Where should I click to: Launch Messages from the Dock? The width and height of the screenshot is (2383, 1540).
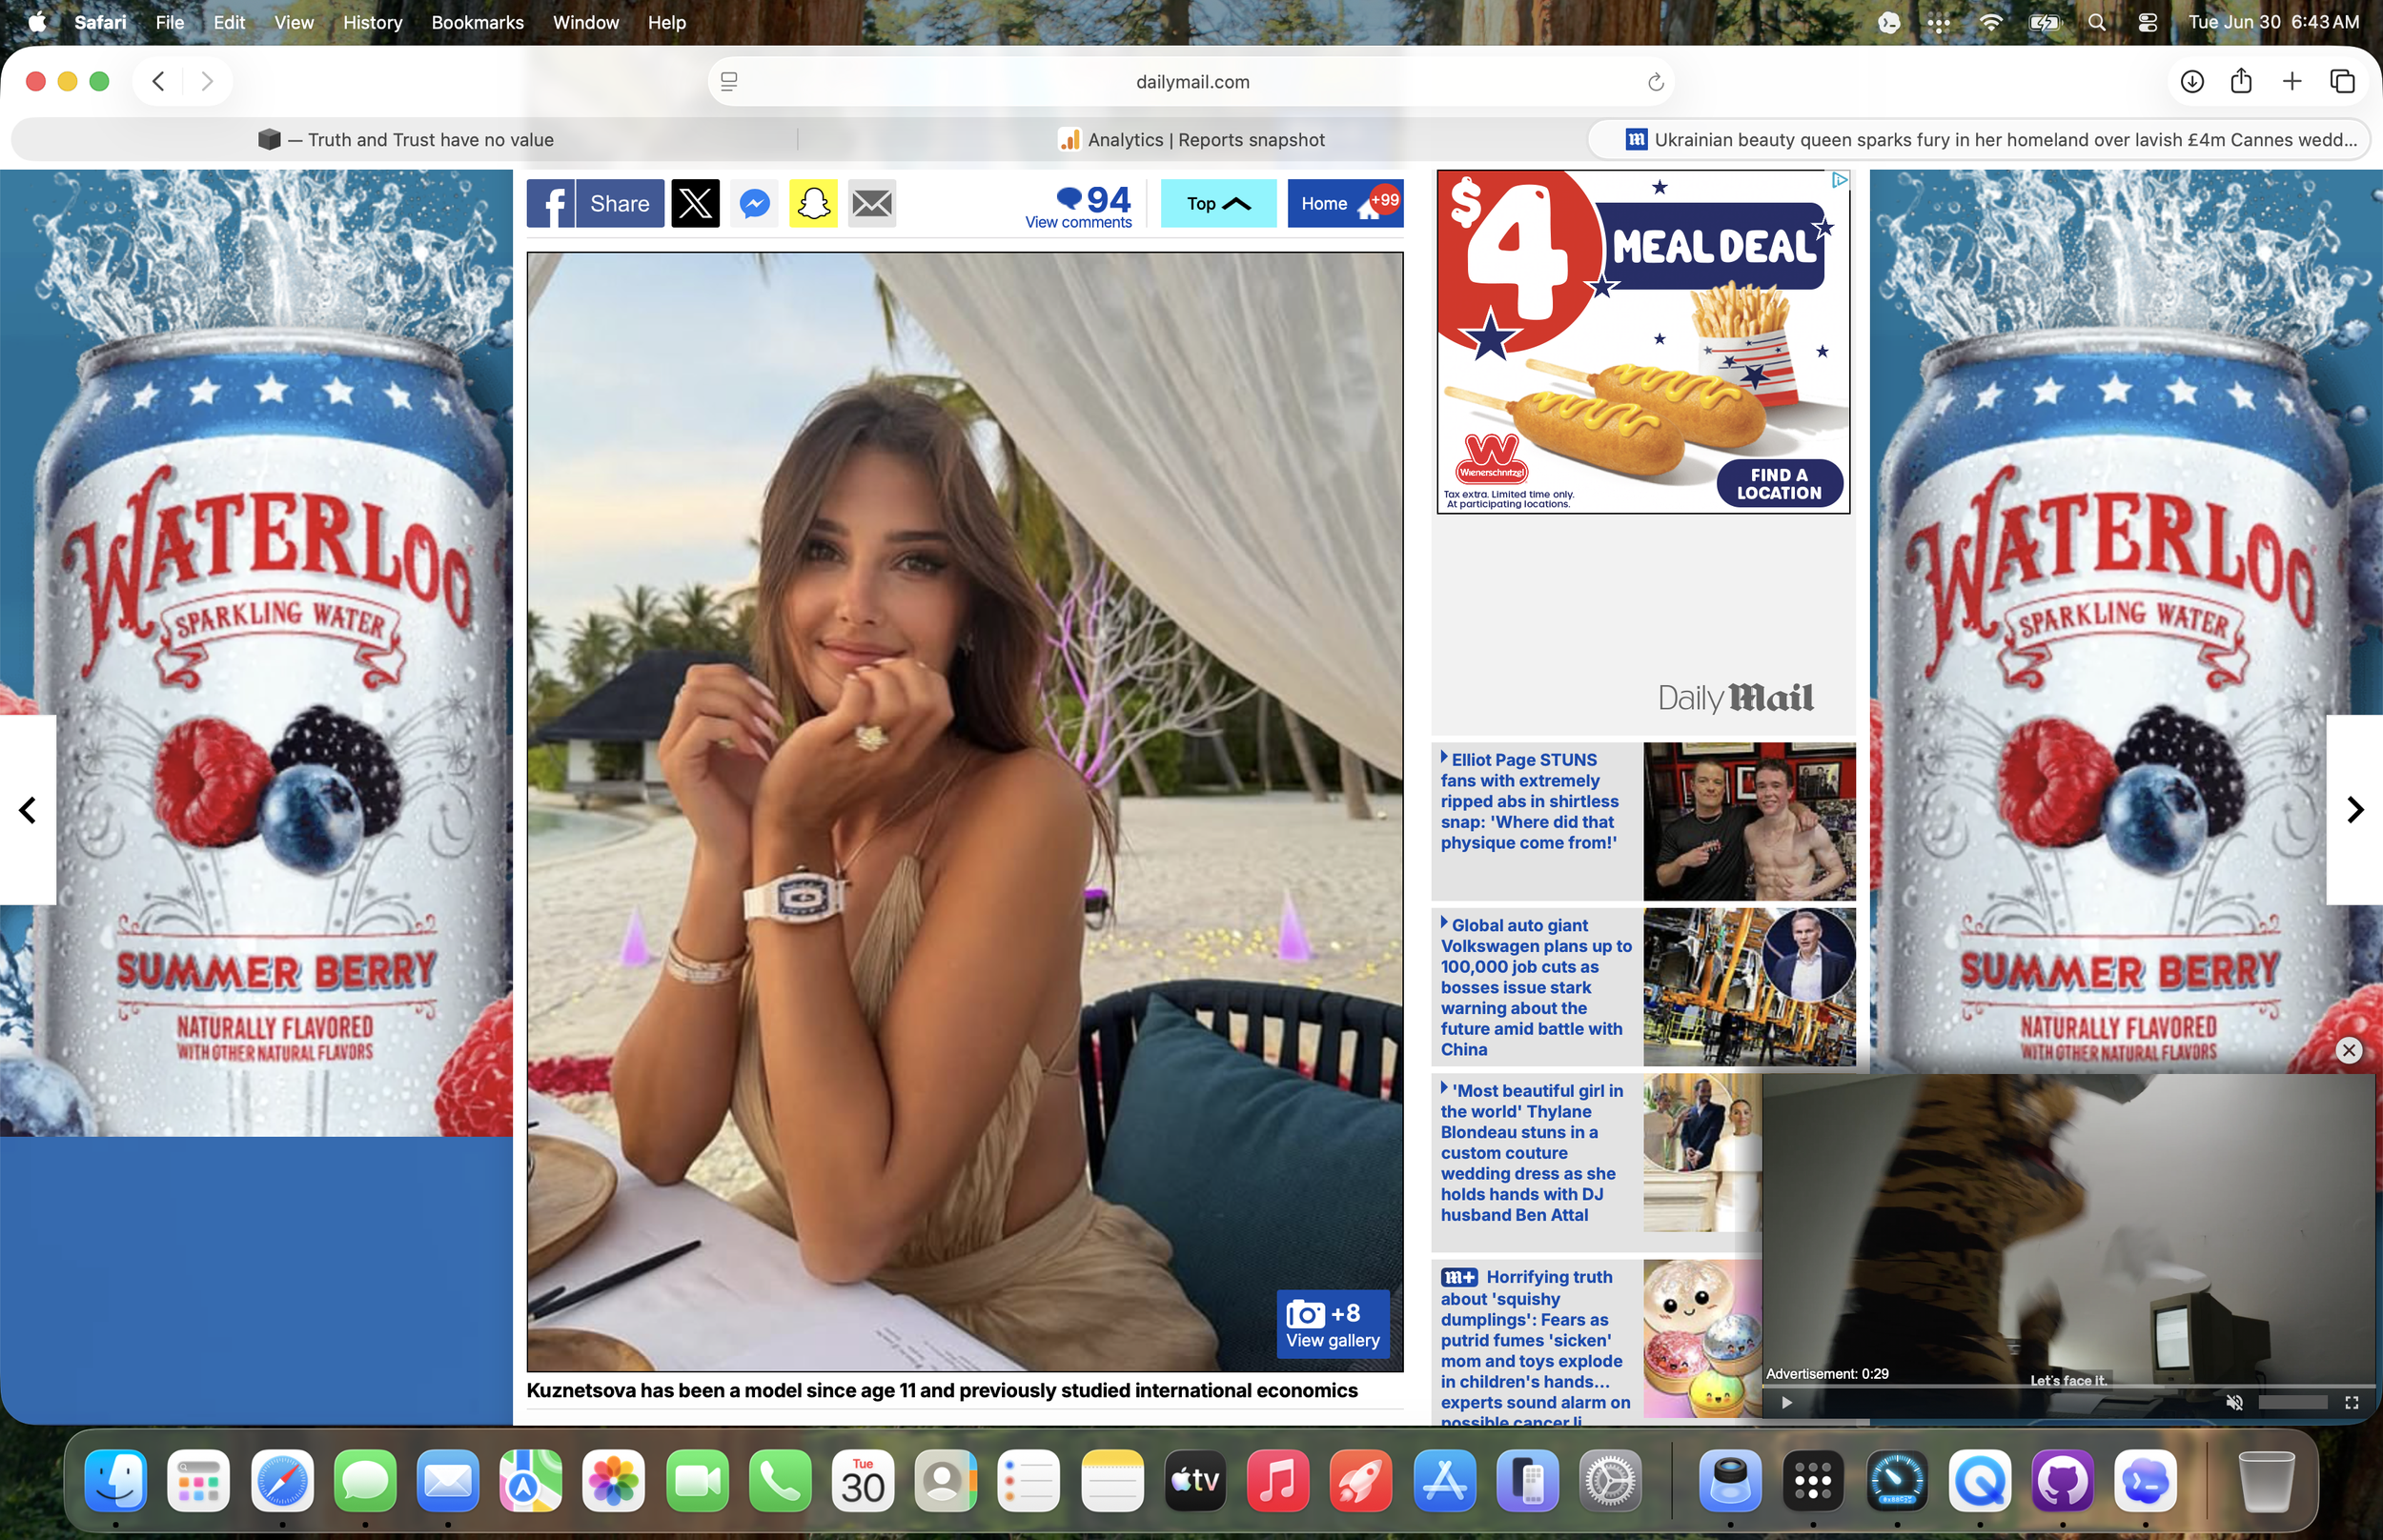[x=365, y=1480]
